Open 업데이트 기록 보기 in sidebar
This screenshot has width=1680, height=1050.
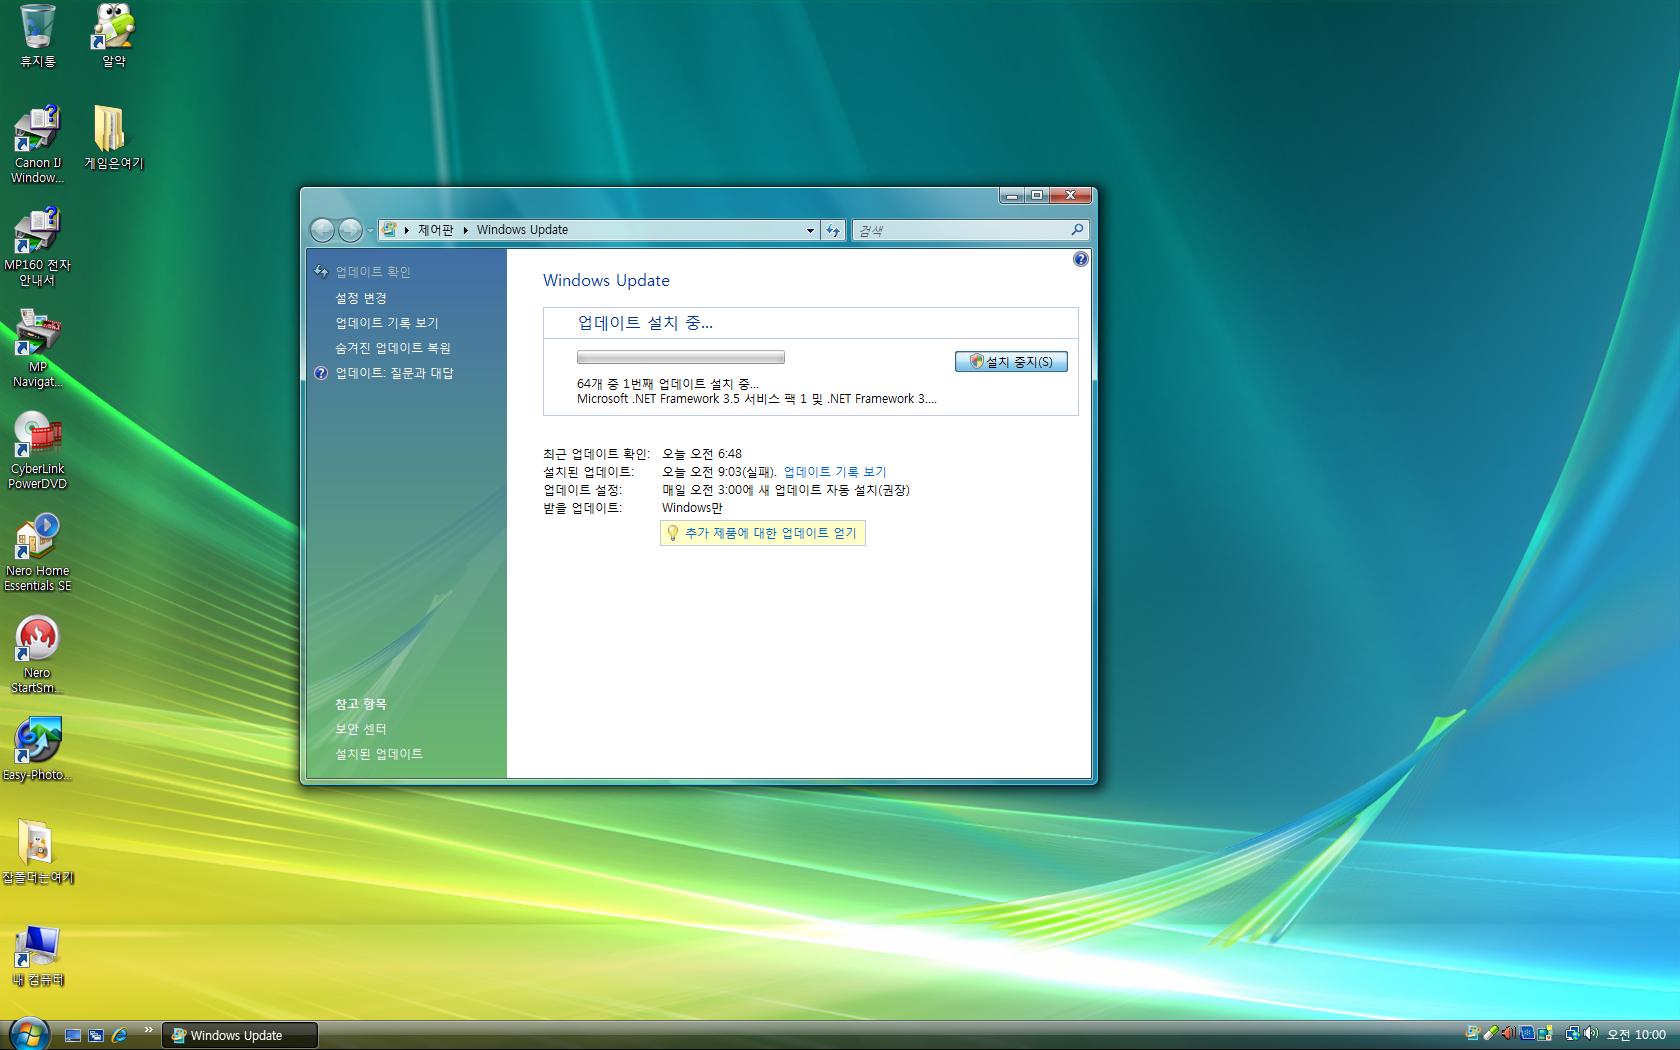386,323
